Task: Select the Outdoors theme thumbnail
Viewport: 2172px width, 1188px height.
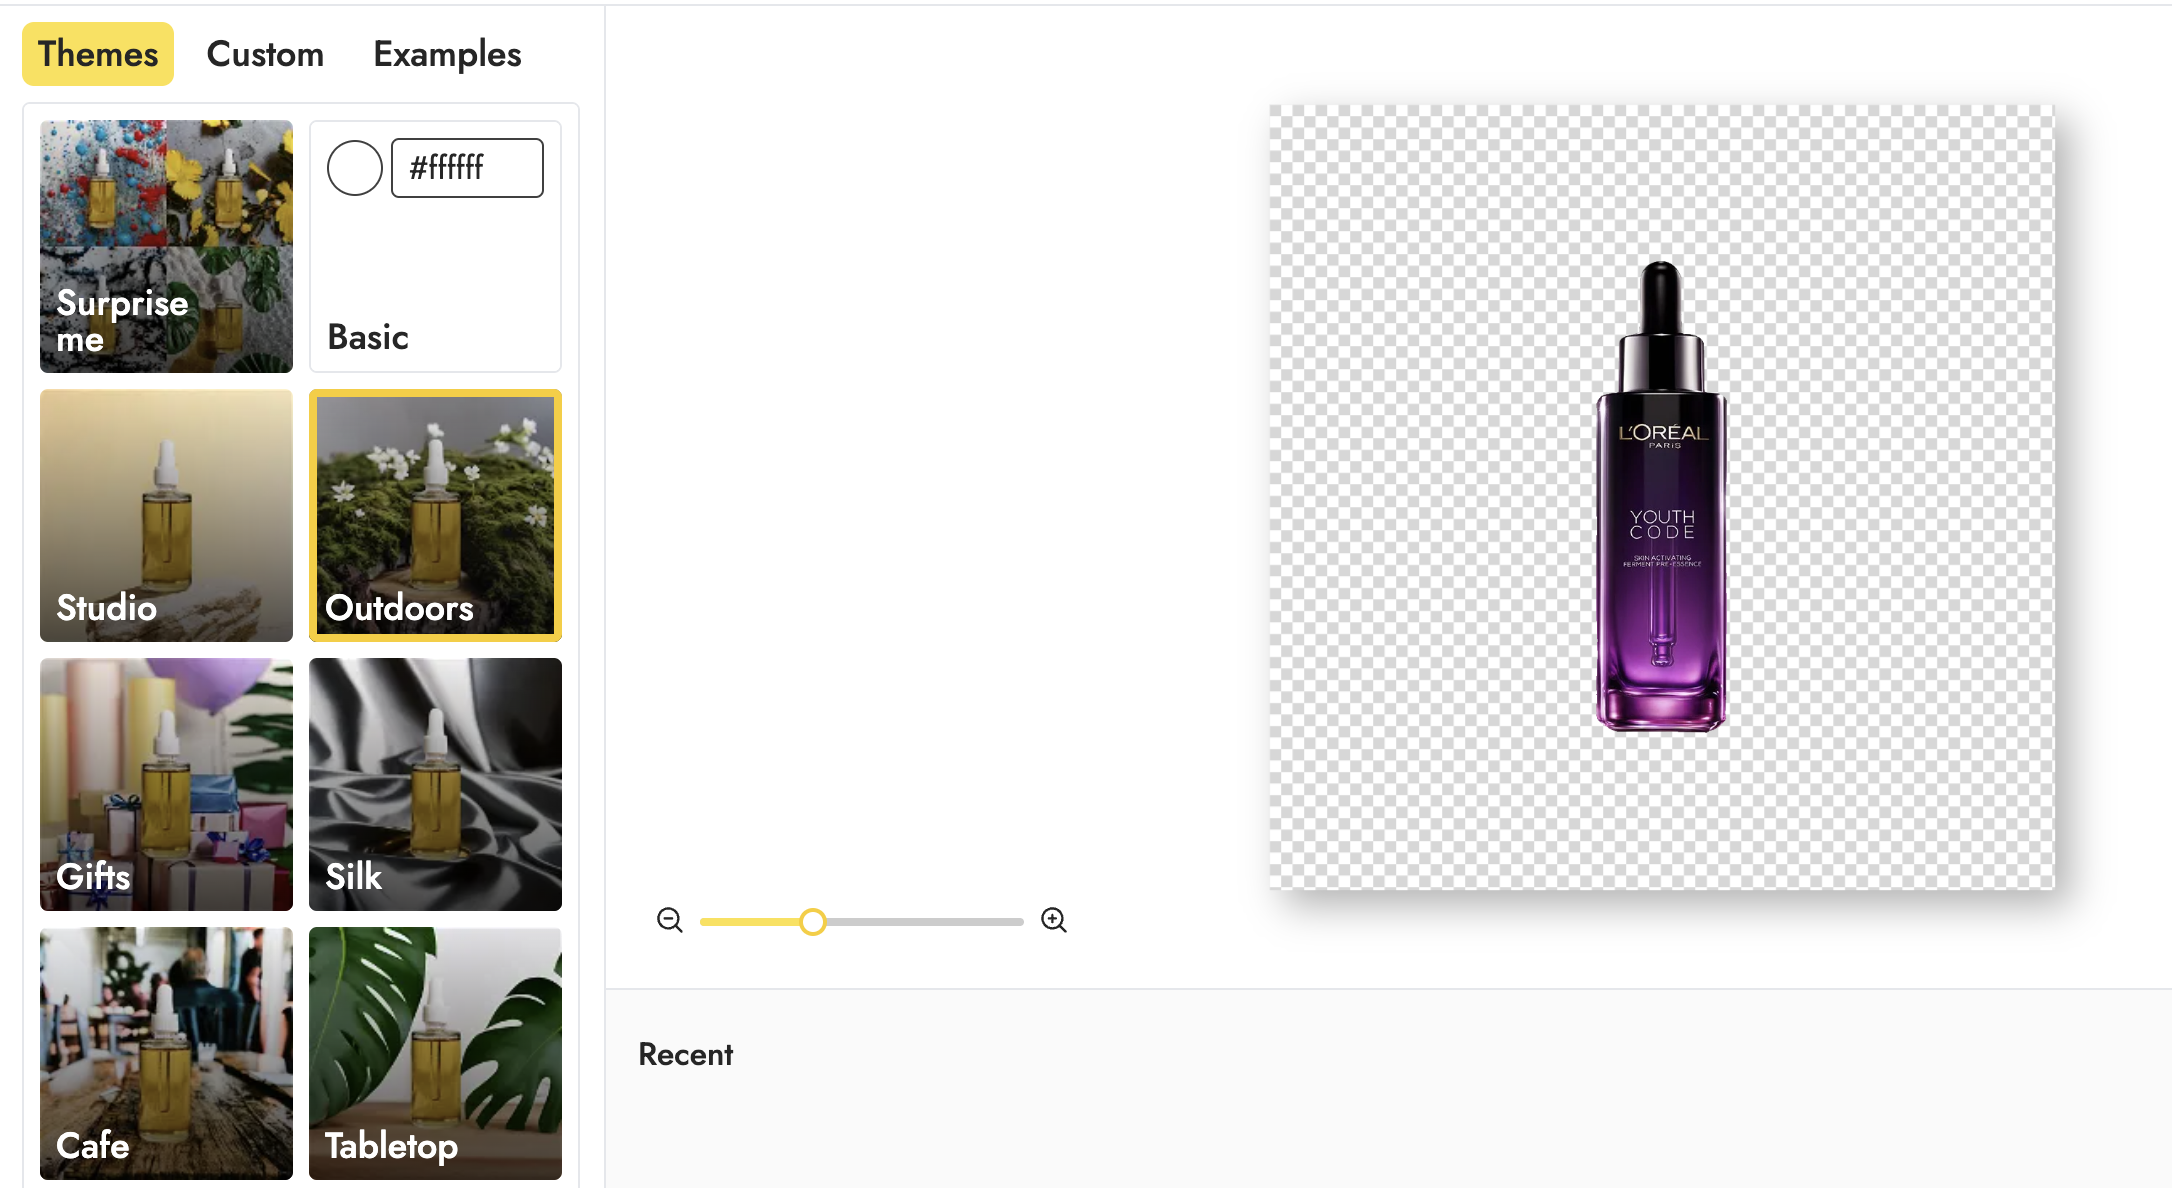Action: click(x=435, y=515)
